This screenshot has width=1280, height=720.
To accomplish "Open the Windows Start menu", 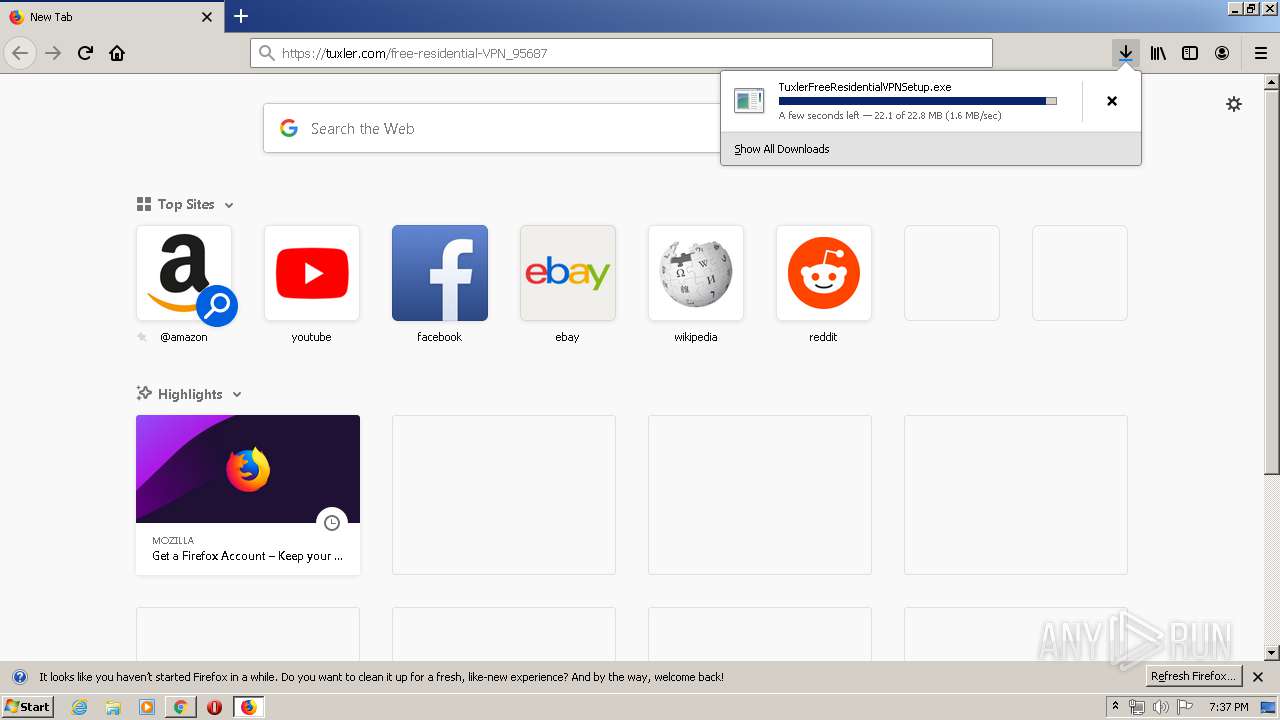I will click(27, 706).
